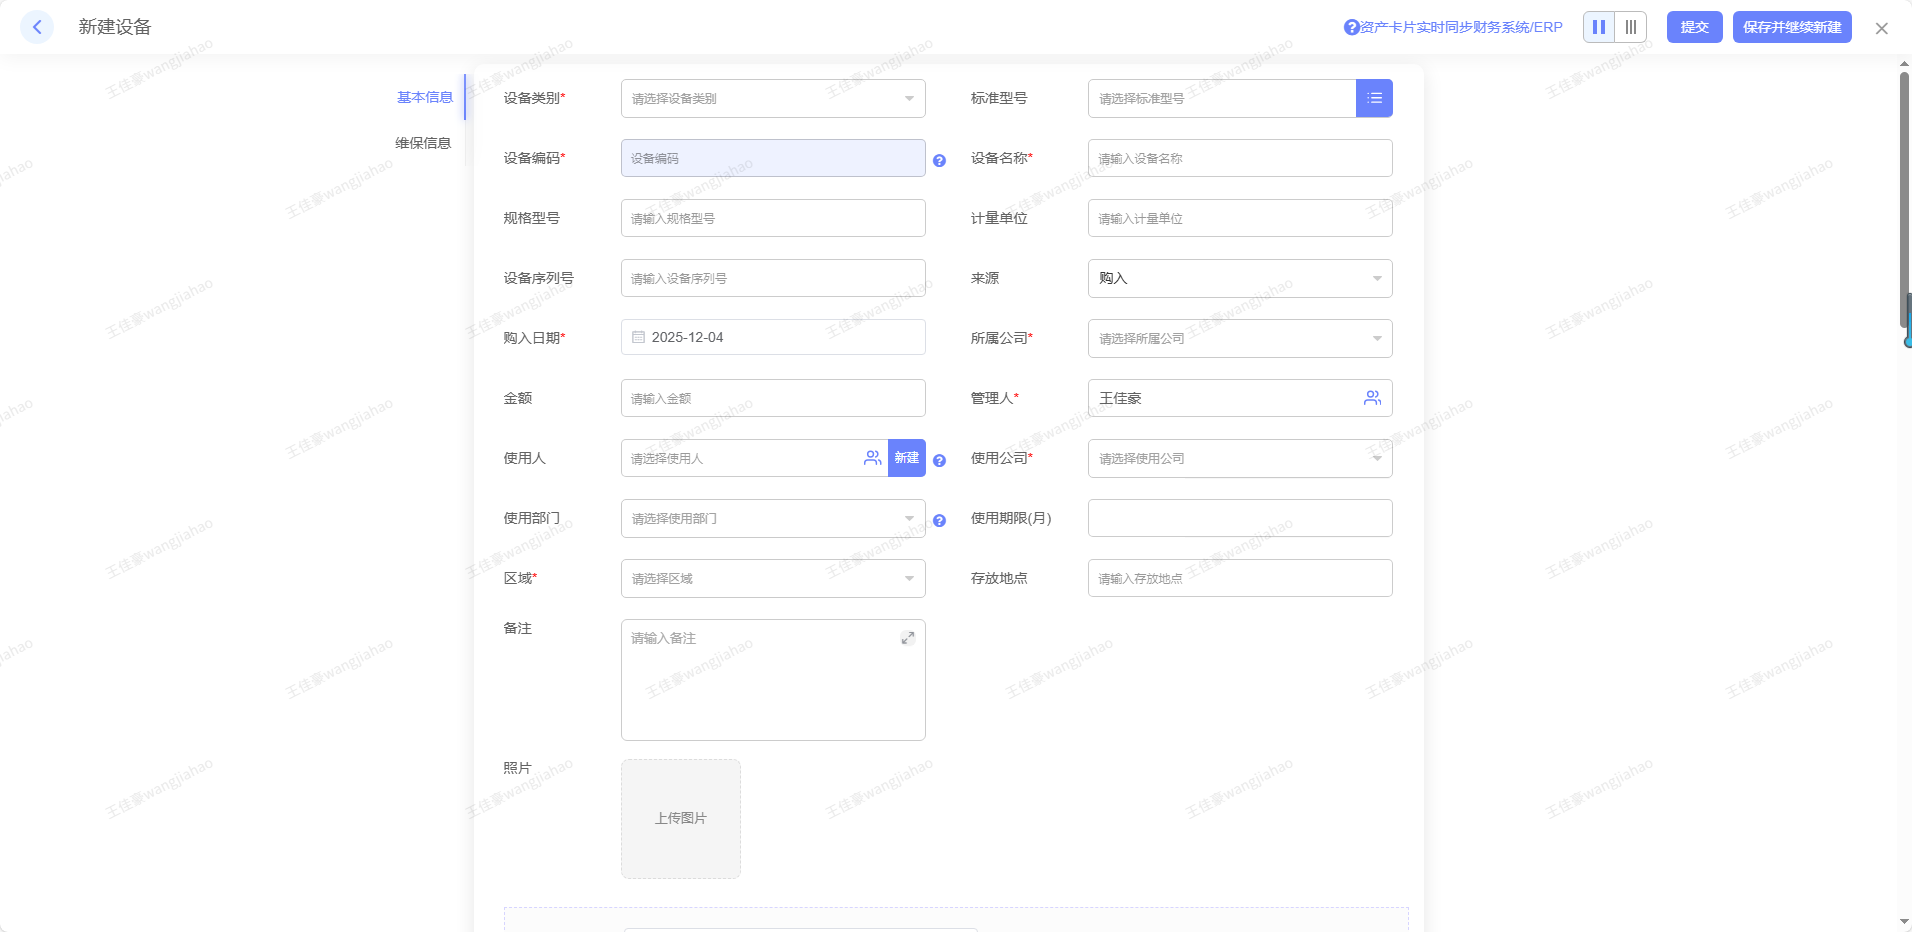Image resolution: width=1912 pixels, height=932 pixels.
Task: Switch to two-column layout icon
Action: 1599,27
